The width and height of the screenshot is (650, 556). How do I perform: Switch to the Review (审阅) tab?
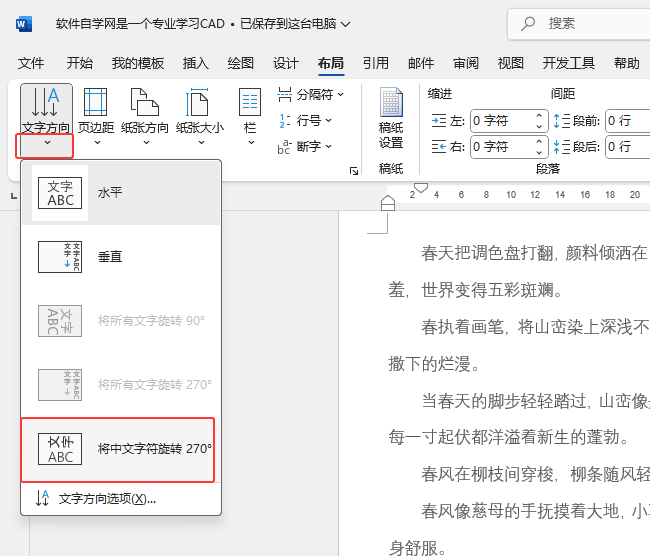pos(466,63)
